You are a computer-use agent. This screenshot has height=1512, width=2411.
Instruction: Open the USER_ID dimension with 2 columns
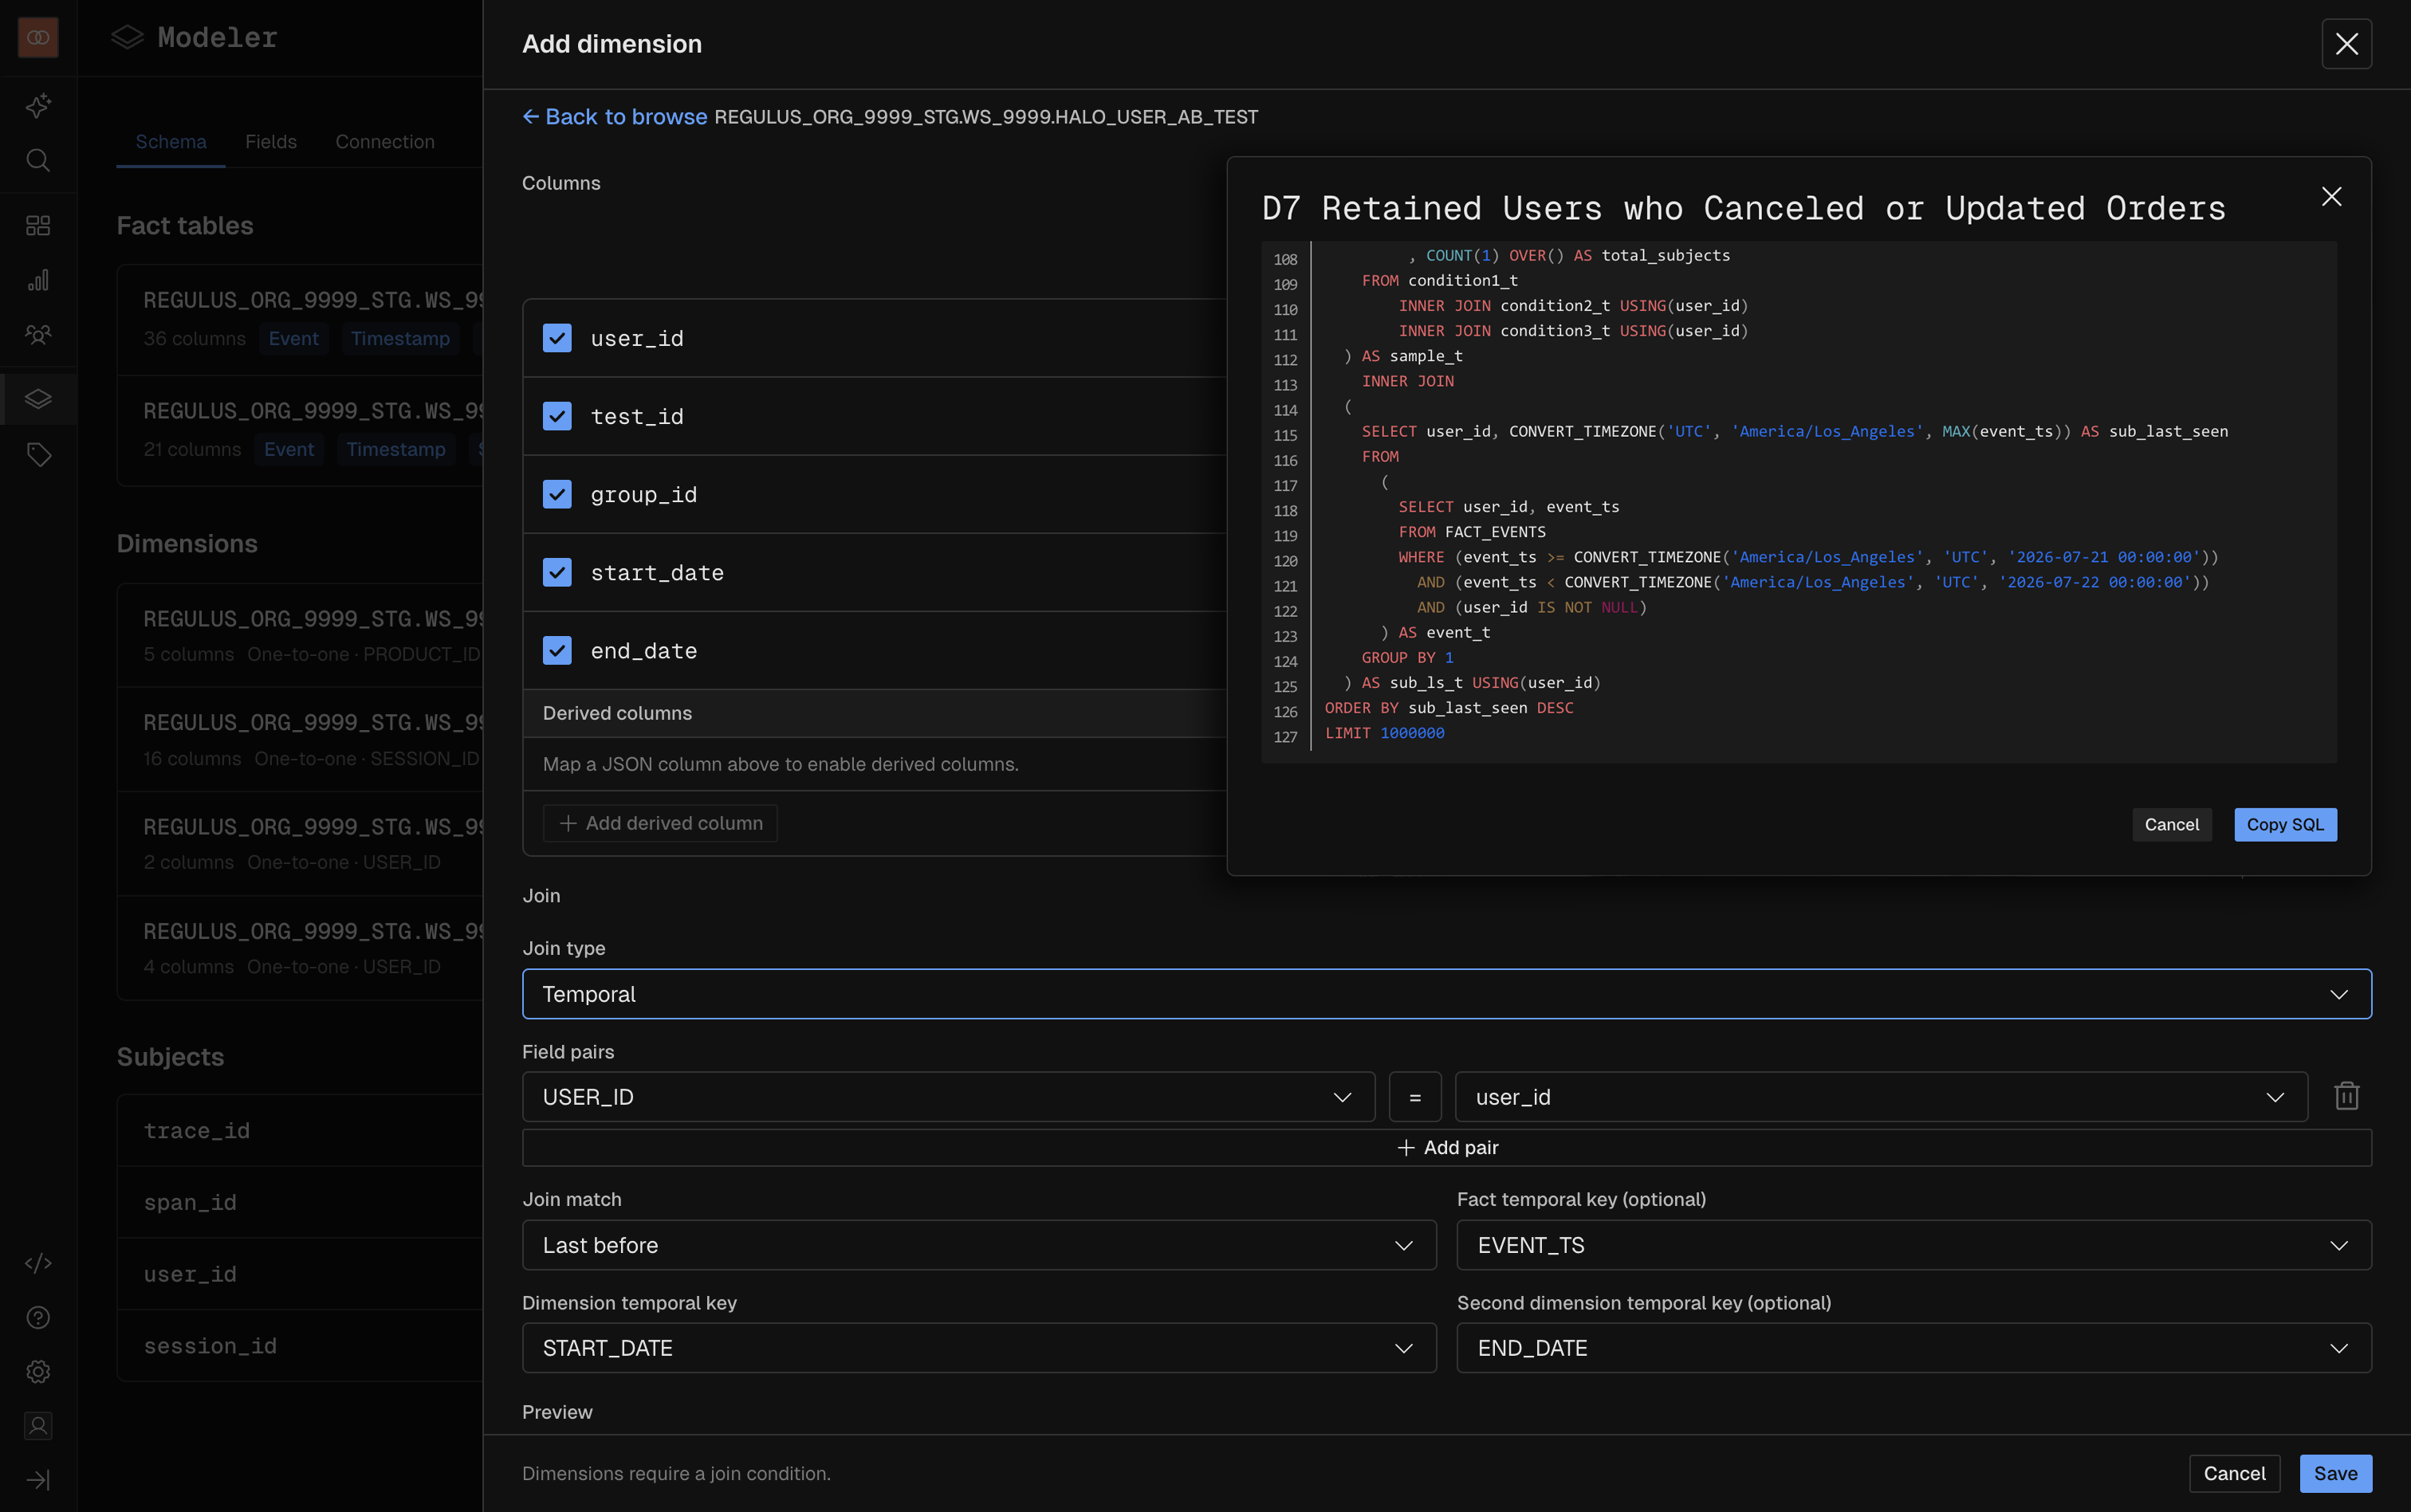(x=300, y=844)
